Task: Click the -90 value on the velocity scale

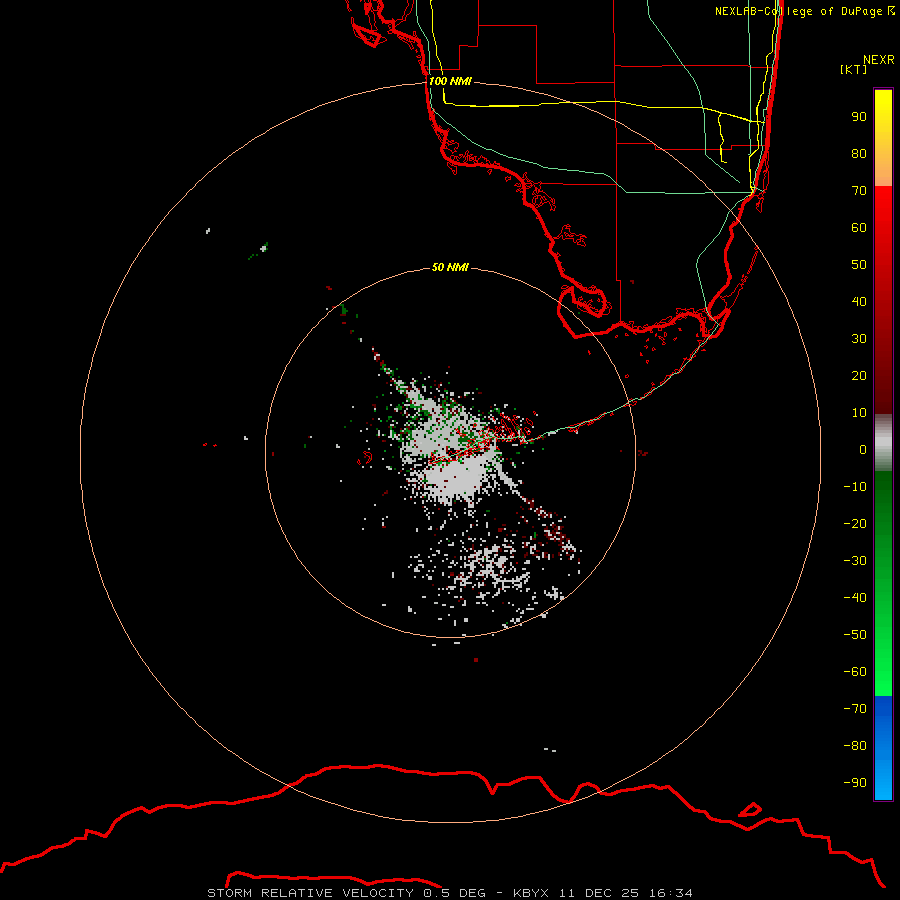Action: 855,783
